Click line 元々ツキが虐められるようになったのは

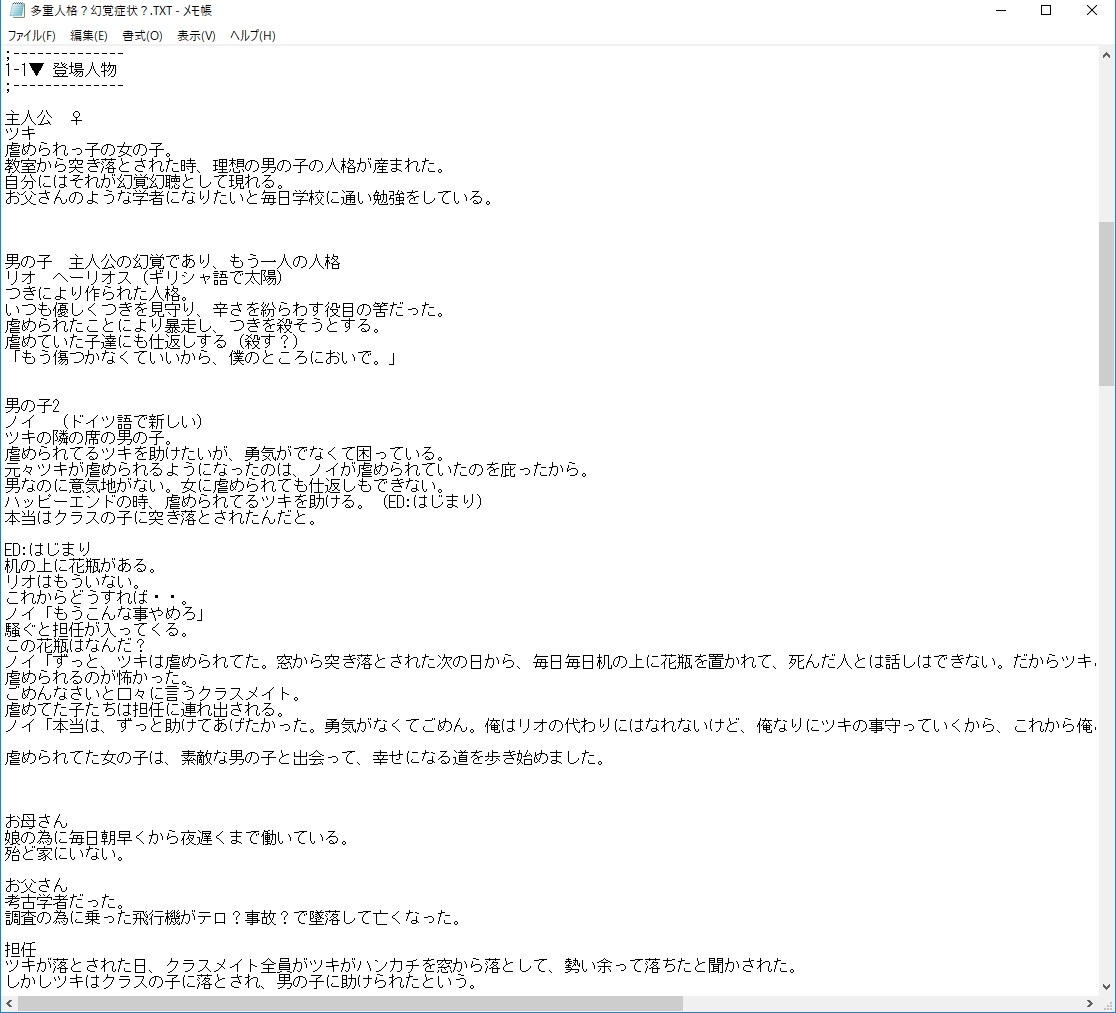point(298,470)
